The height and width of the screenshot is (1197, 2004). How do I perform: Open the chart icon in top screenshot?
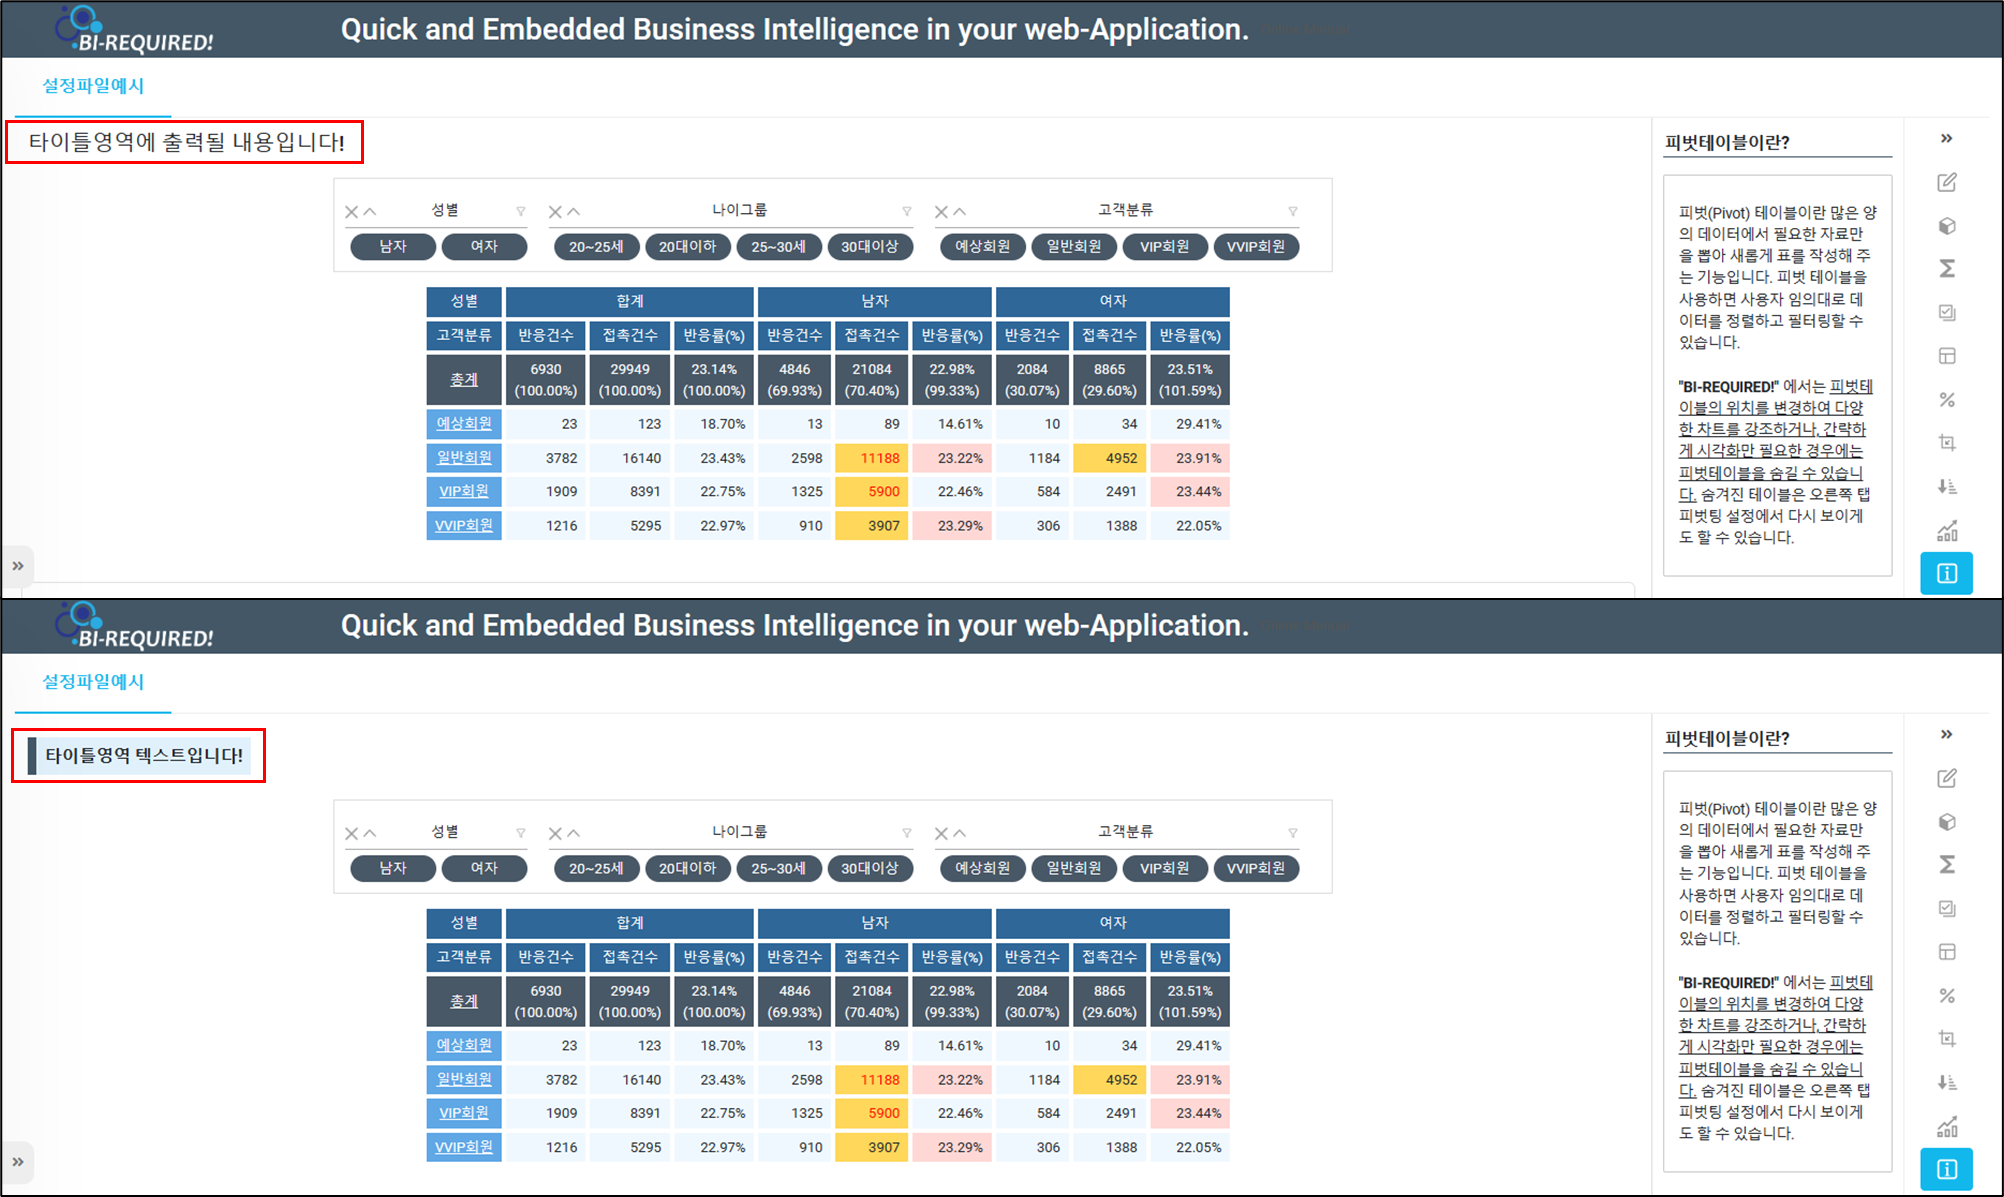[x=1946, y=530]
